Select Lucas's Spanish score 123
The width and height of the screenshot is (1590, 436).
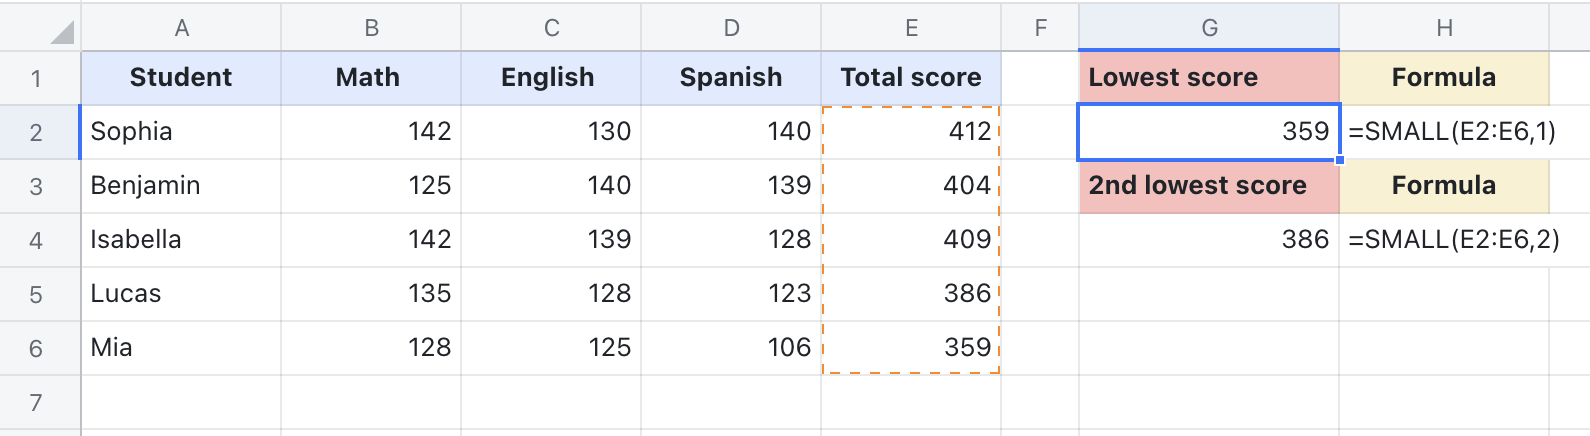(731, 294)
